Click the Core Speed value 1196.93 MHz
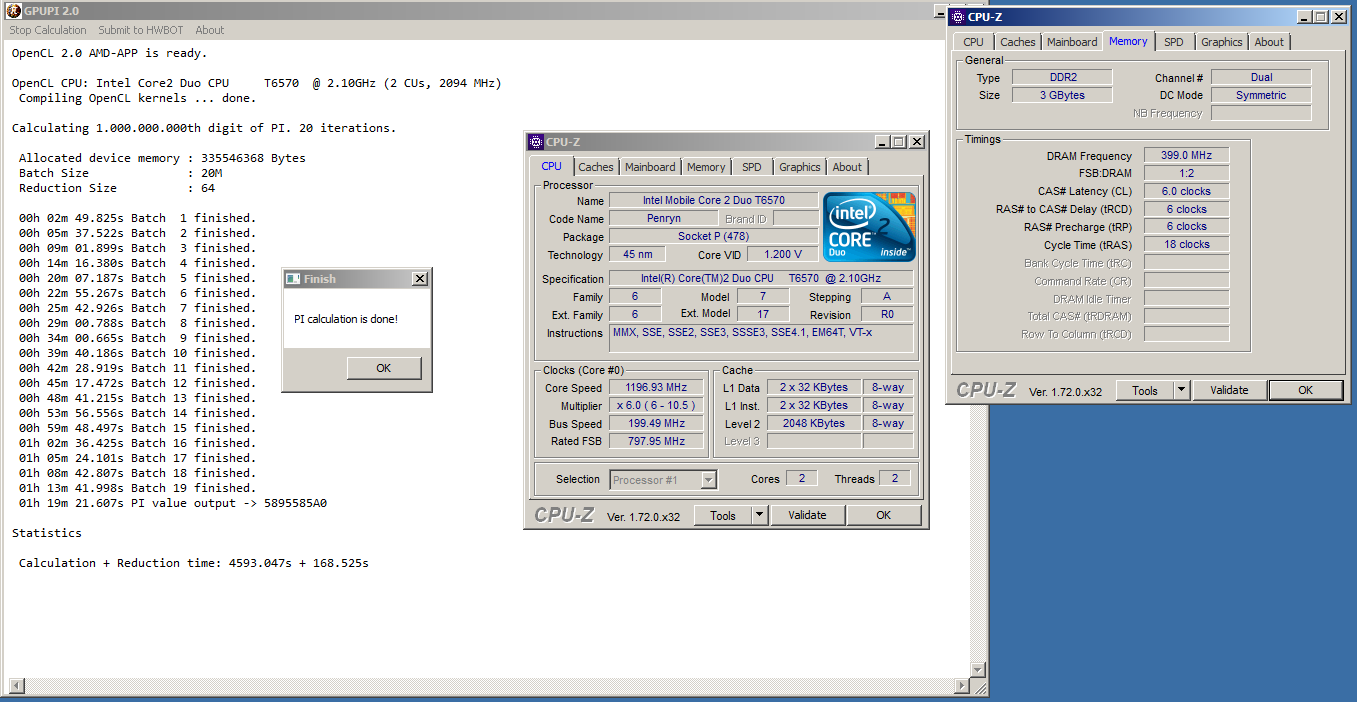The width and height of the screenshot is (1357, 702). tap(656, 388)
